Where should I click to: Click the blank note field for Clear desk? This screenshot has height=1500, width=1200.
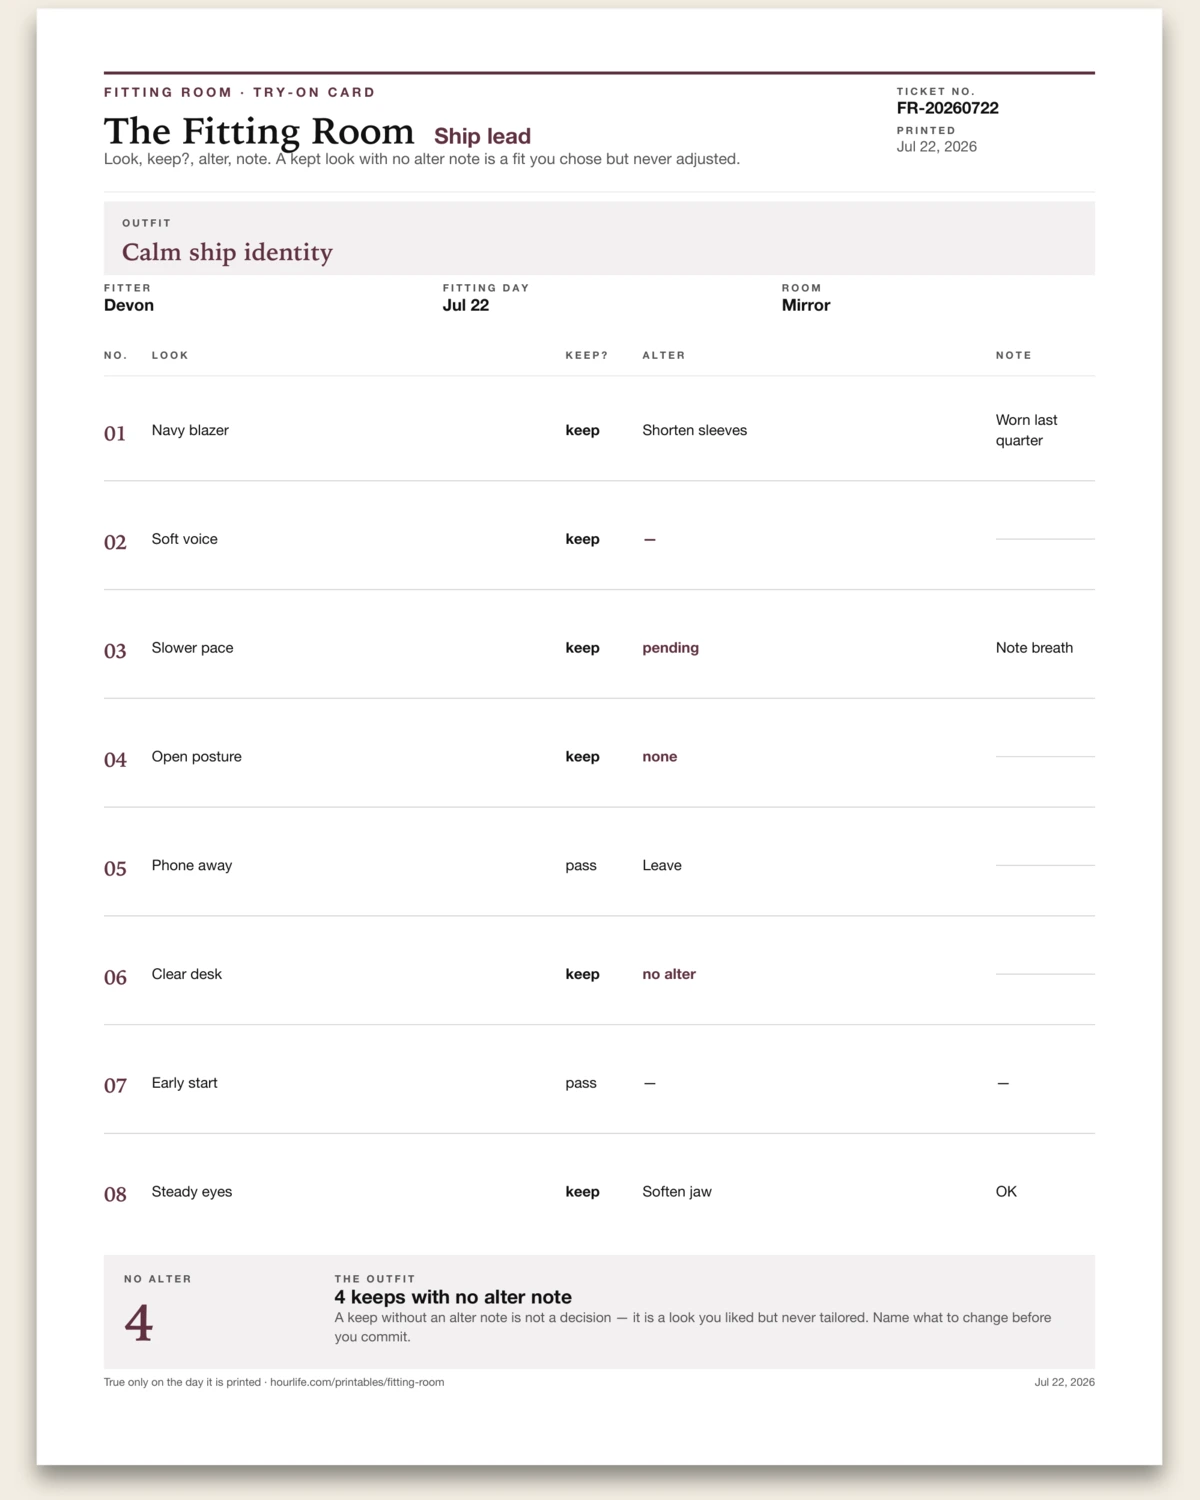point(1045,974)
